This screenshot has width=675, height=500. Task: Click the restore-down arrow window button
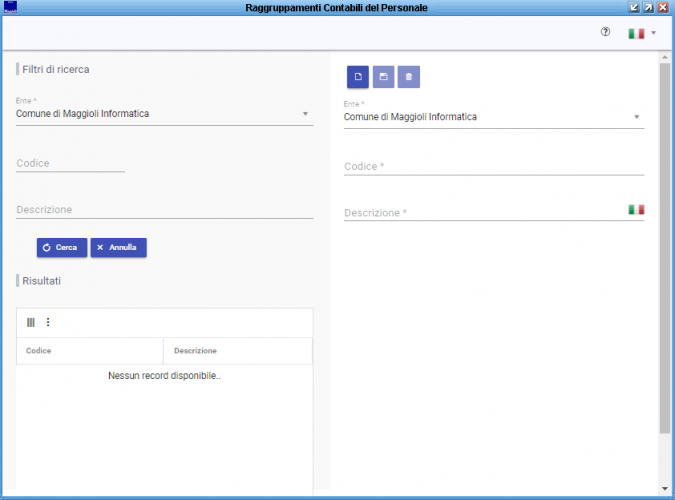pos(634,7)
